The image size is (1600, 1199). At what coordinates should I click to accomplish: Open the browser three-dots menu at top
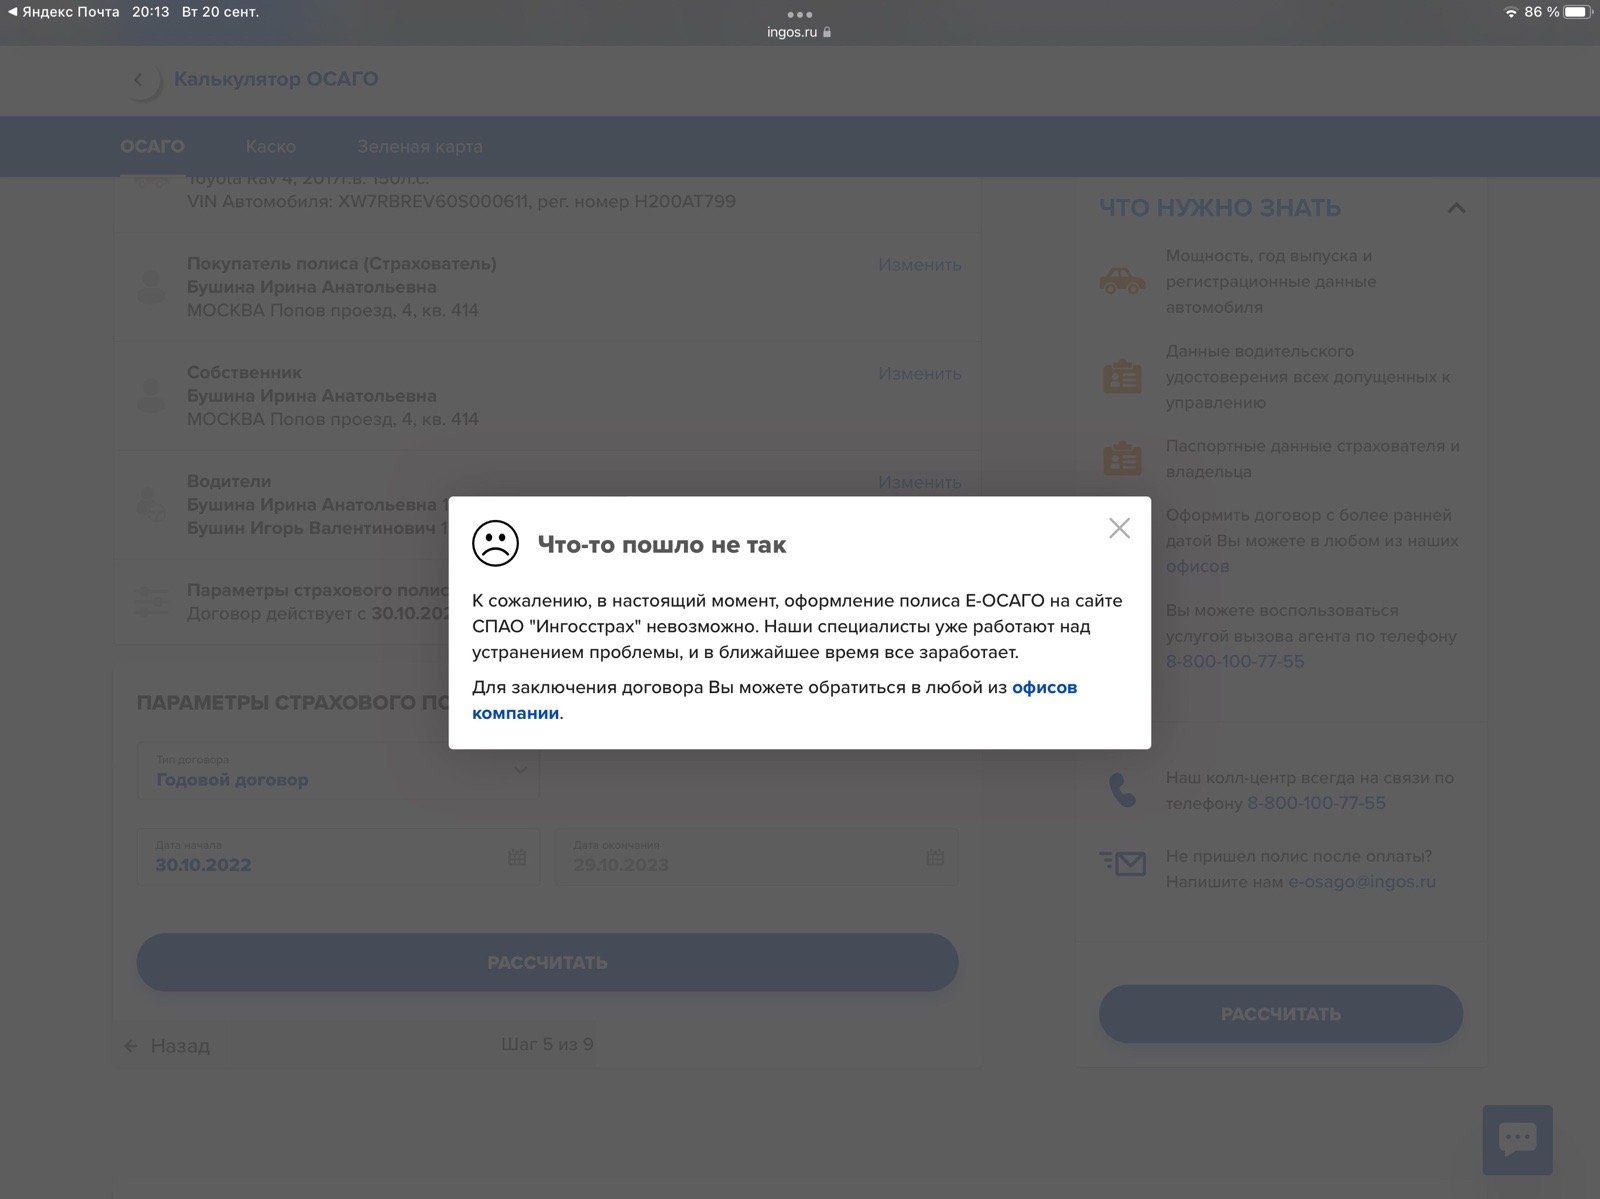799,14
